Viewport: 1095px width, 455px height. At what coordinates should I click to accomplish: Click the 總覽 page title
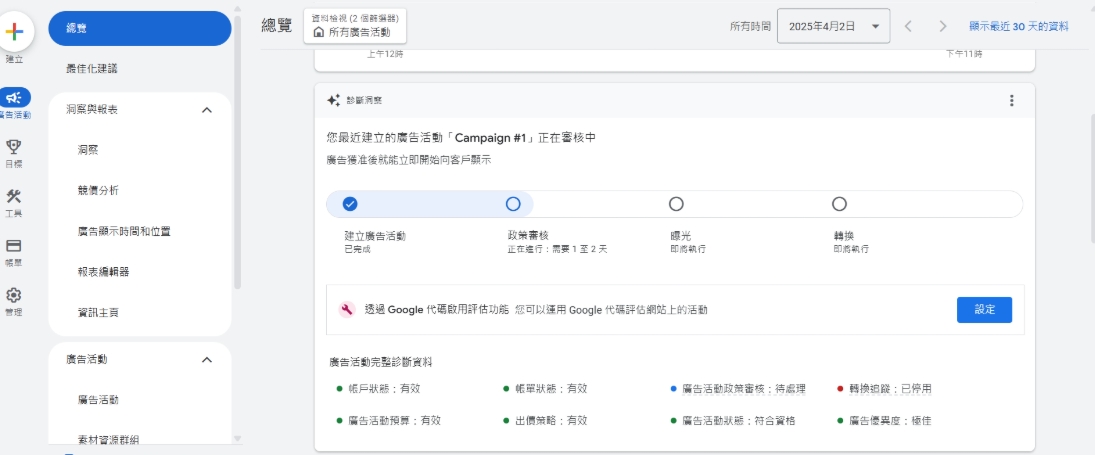pos(277,27)
